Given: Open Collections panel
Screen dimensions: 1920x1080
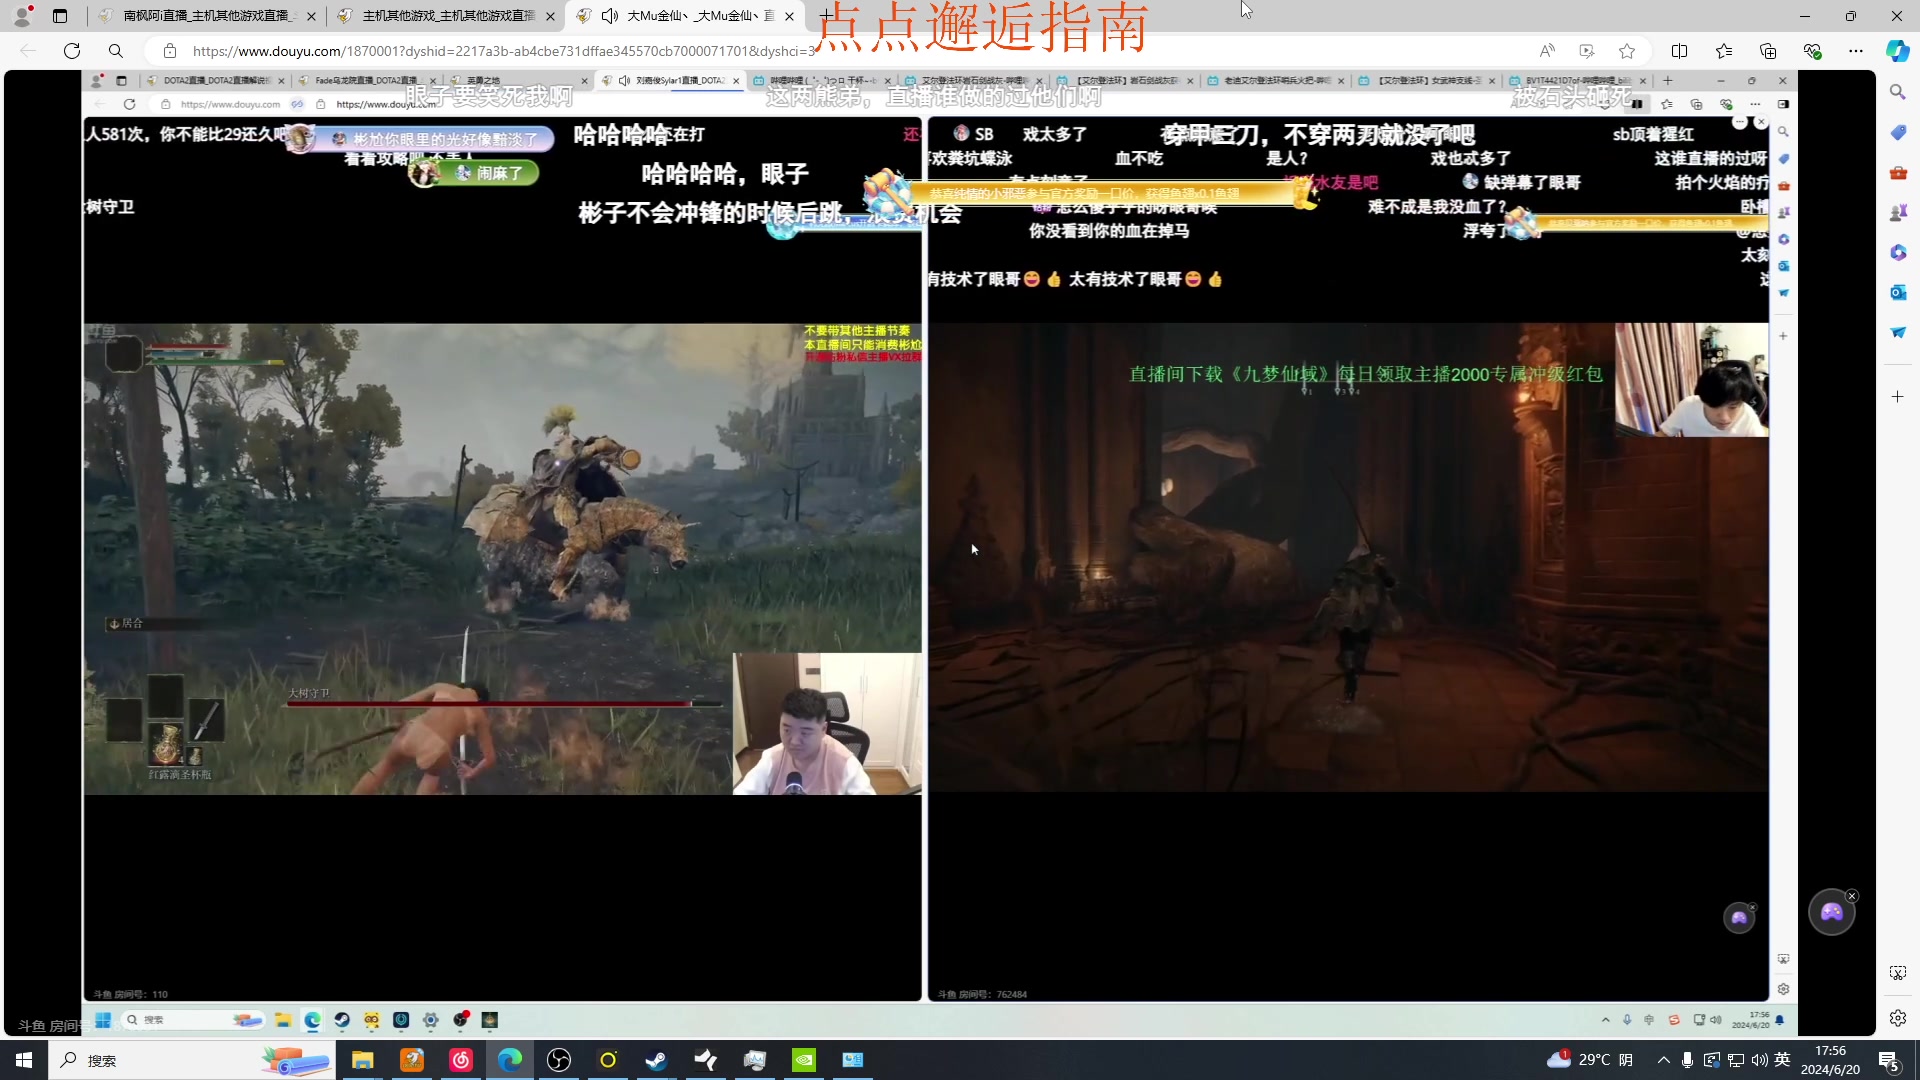Looking at the screenshot, I should tap(1768, 51).
